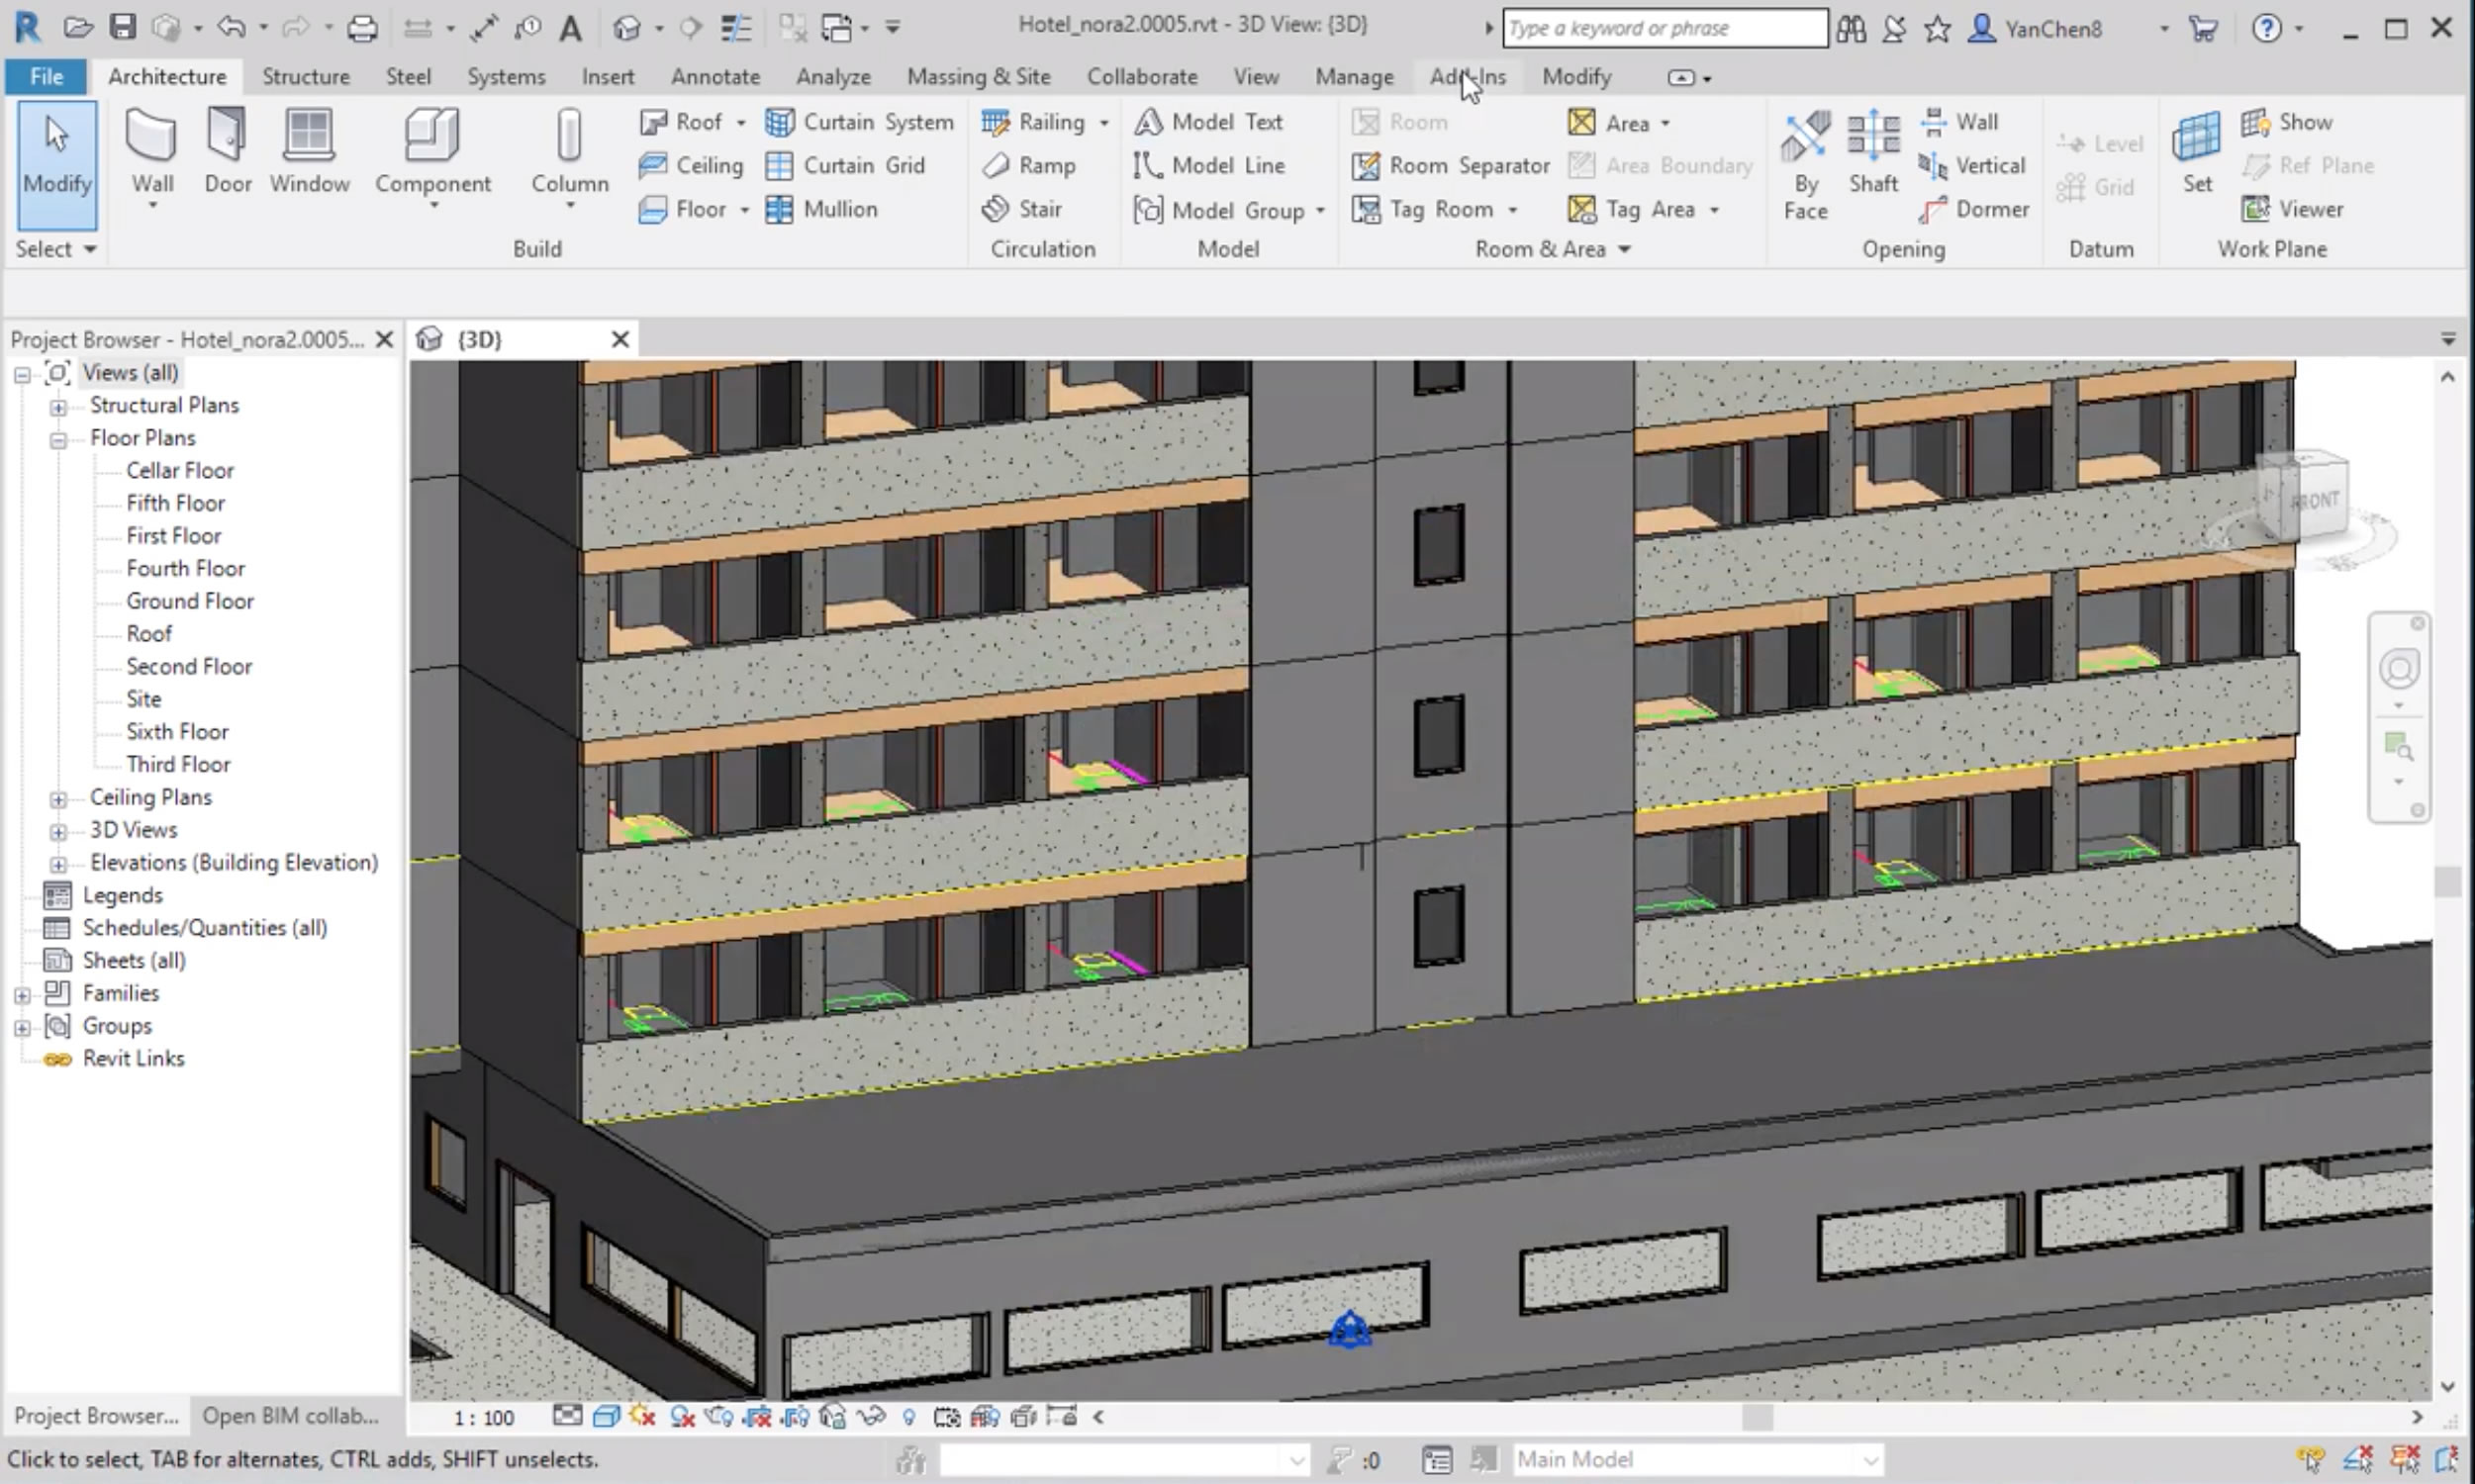Screen dimensions: 2475x1484
Task: Click the Save icon in quick access toolbar
Action: [x=122, y=27]
